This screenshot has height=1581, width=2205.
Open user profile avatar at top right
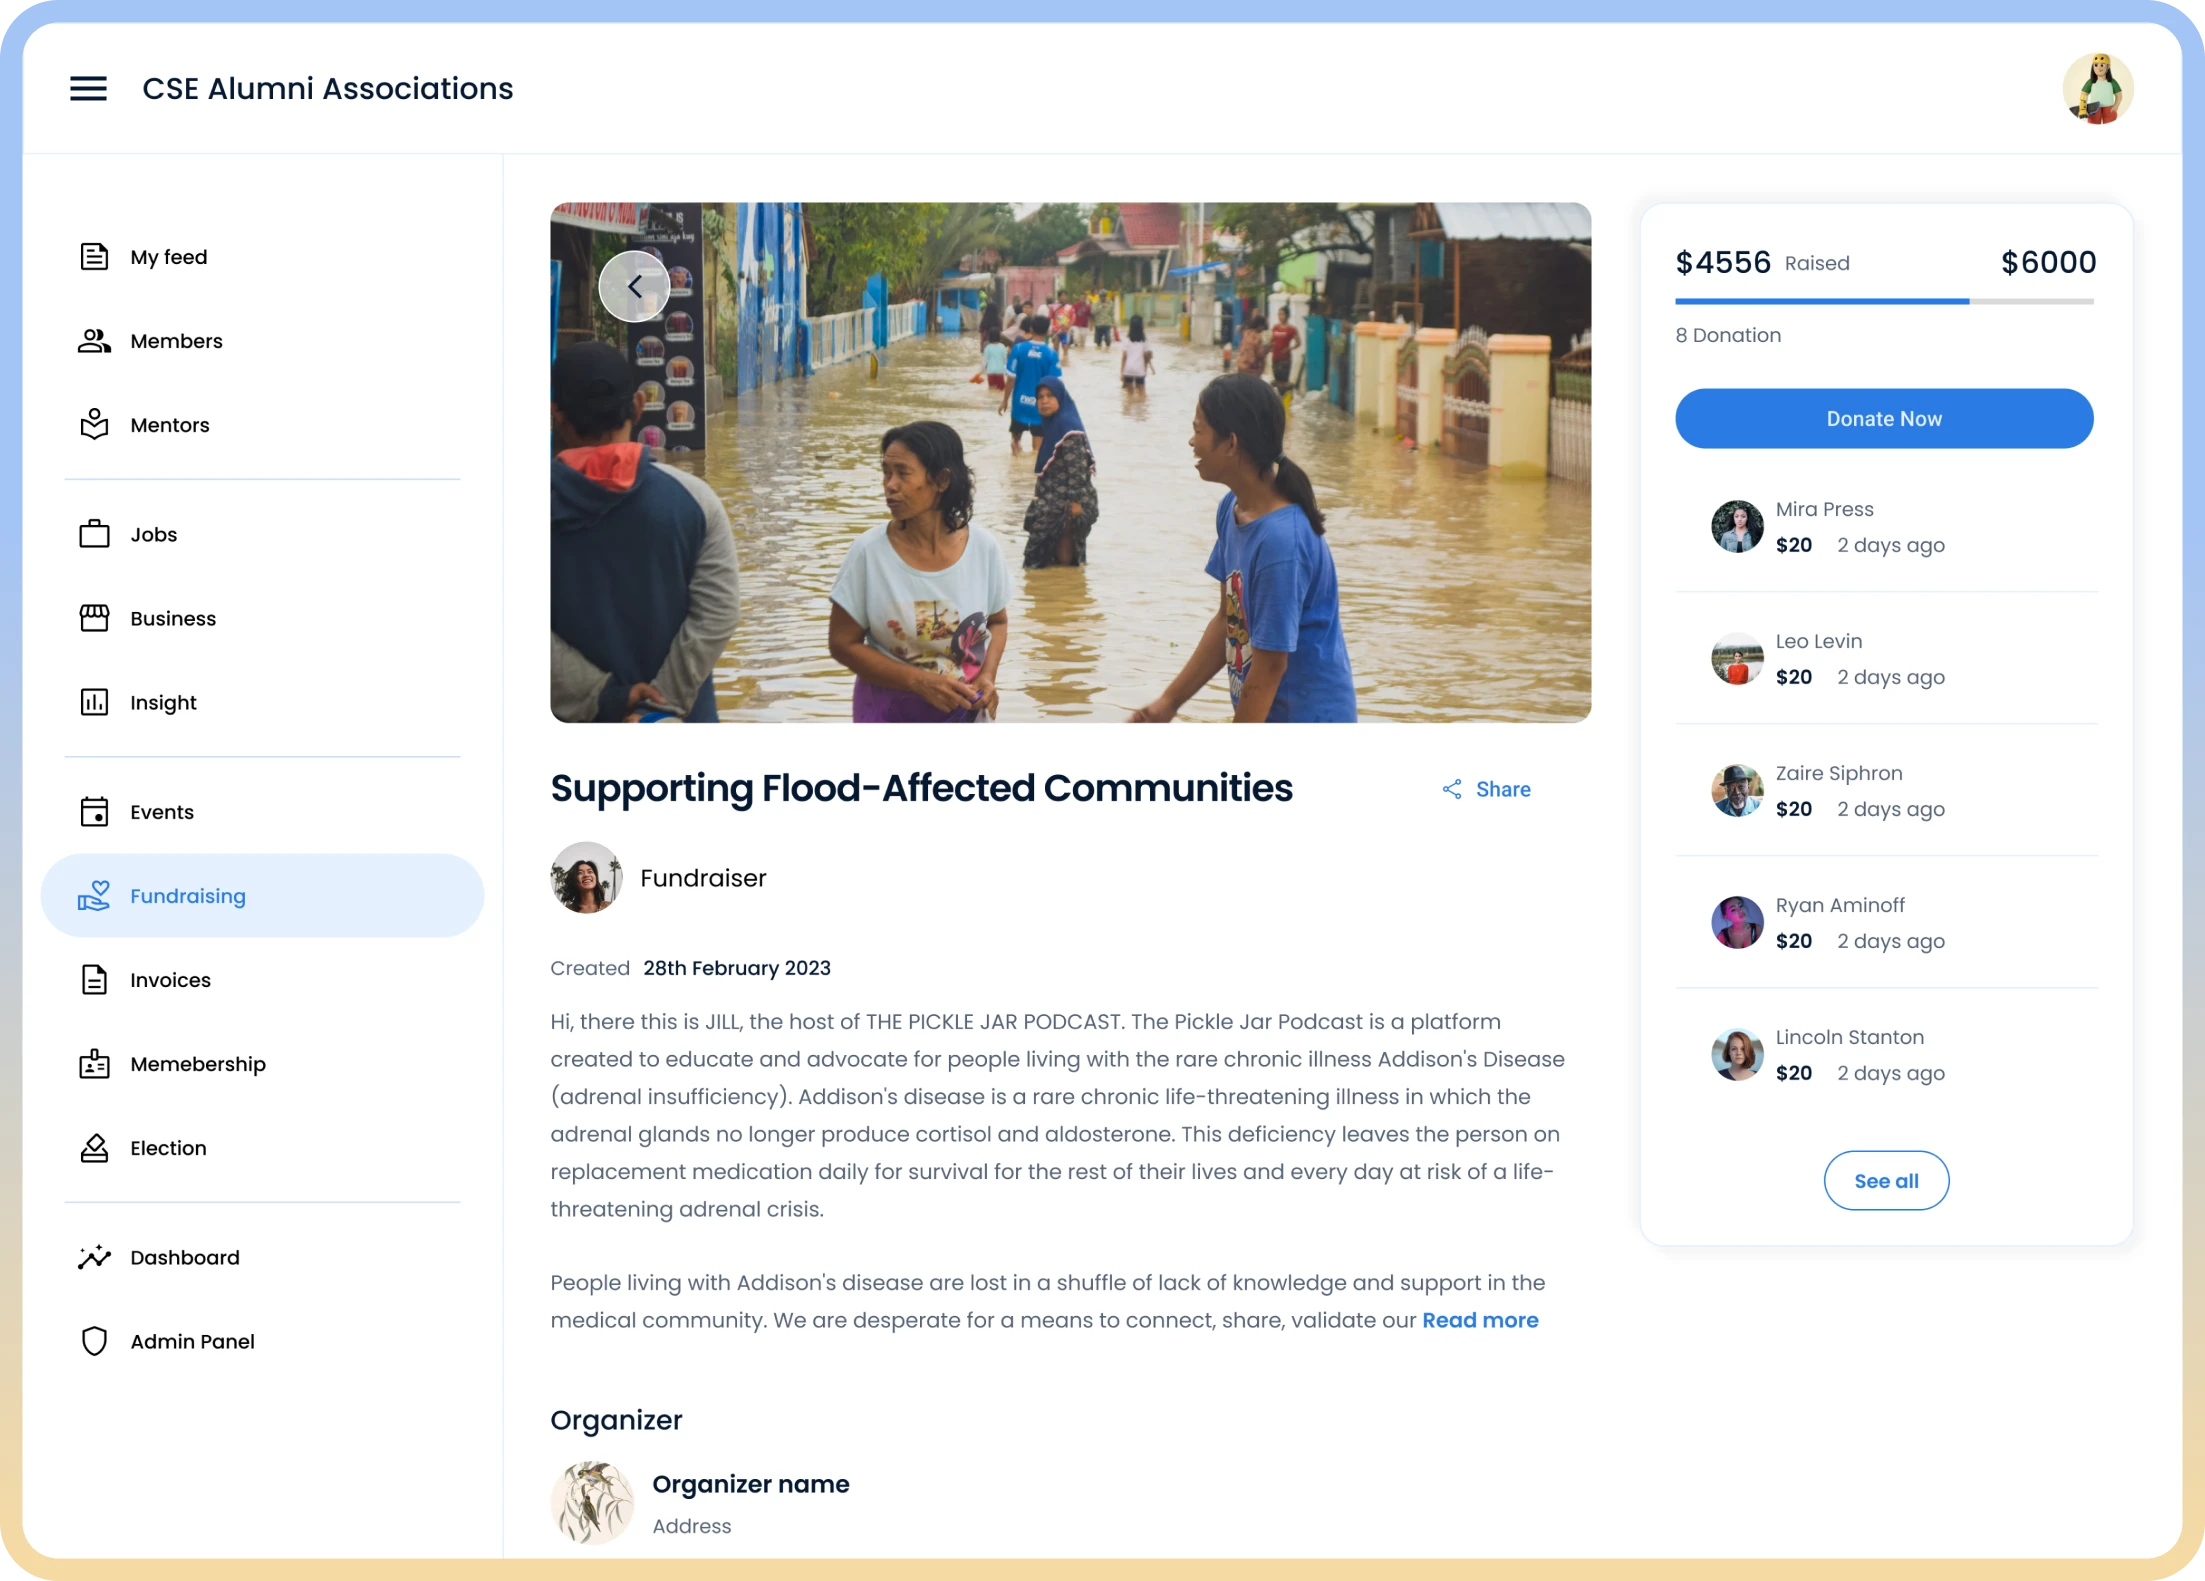pyautogui.click(x=2098, y=88)
